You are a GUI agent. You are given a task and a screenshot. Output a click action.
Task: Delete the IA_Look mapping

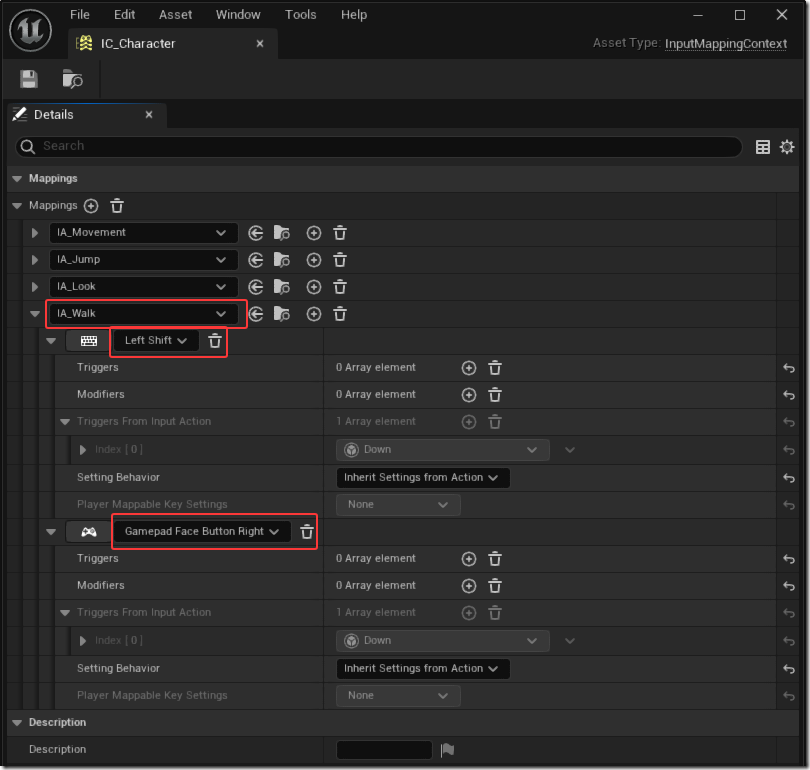pos(340,287)
